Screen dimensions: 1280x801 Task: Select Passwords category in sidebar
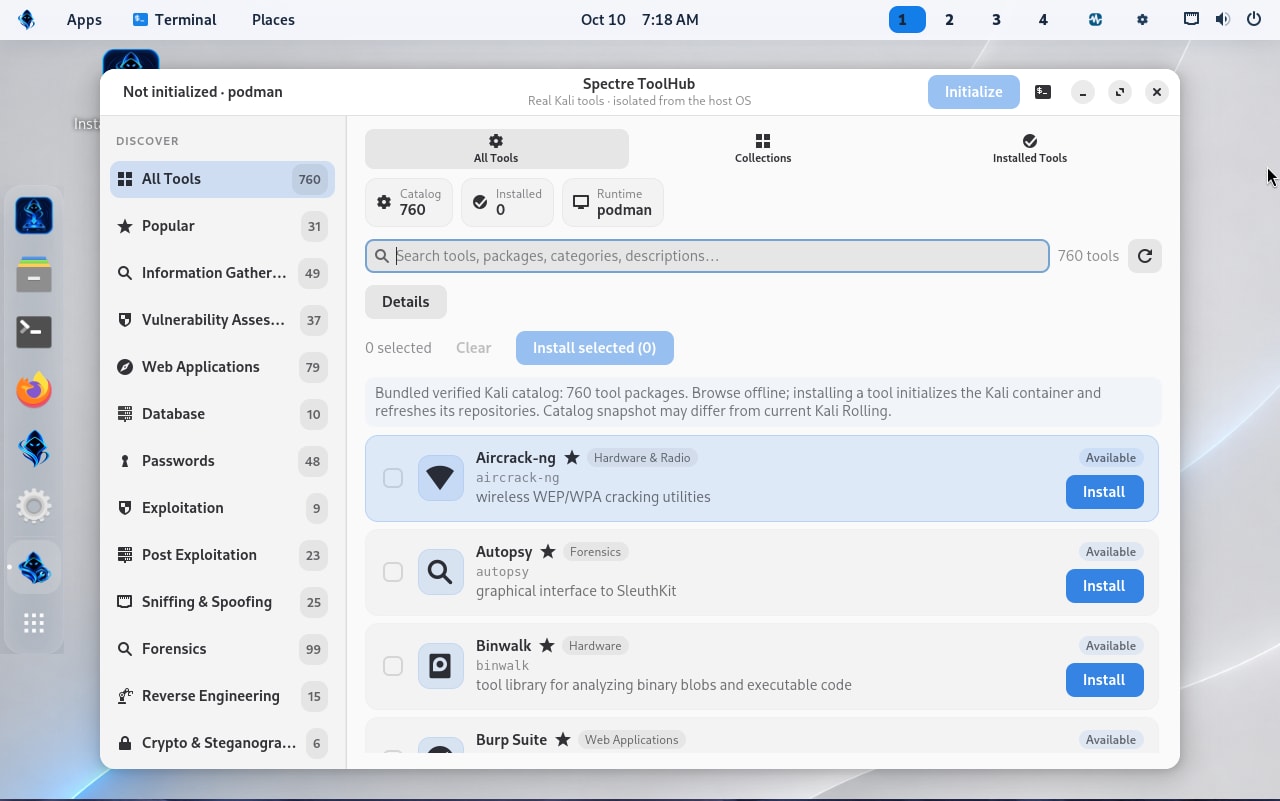pyautogui.click(x=222, y=461)
